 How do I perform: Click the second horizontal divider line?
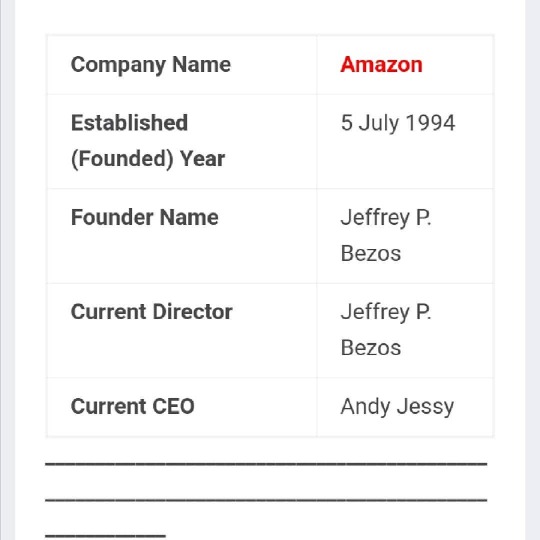[x=266, y=500]
